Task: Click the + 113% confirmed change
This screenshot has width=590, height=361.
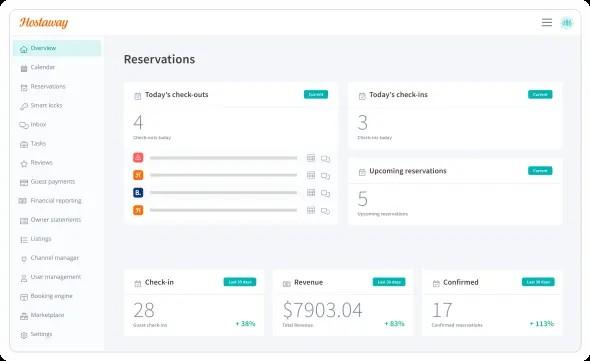Action: pyautogui.click(x=542, y=324)
